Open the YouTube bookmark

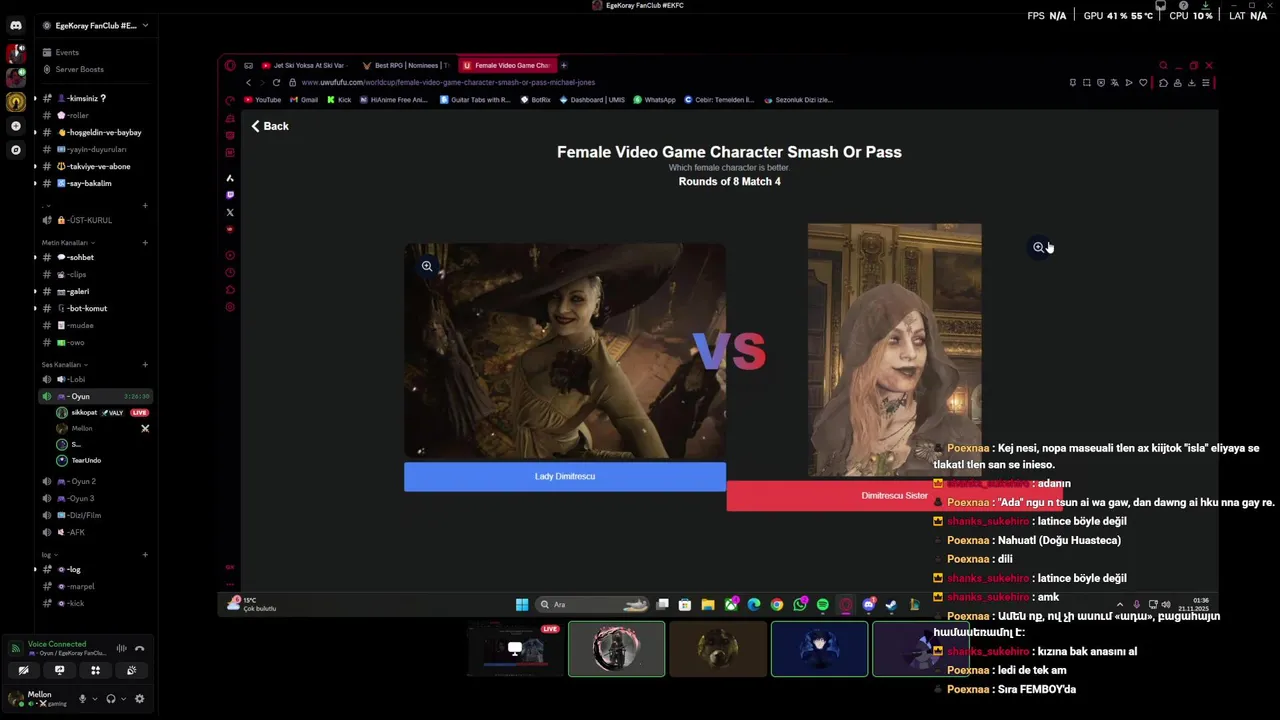(x=262, y=100)
